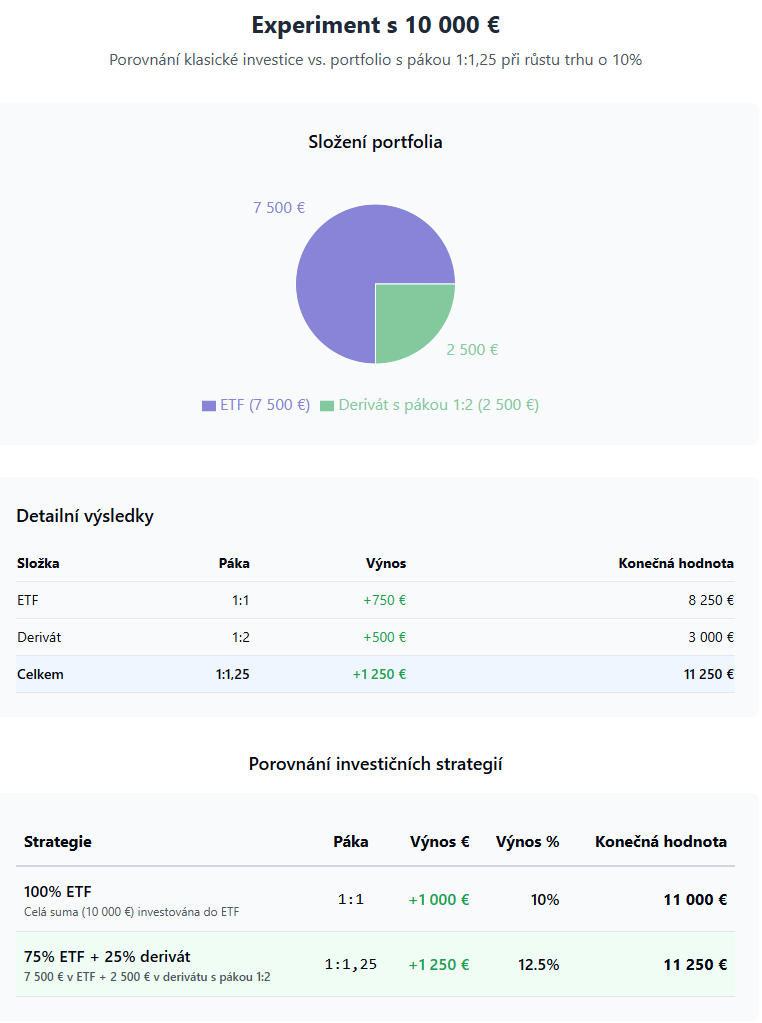This screenshot has height=1023, width=762.
Task: Click the '7 500 €' pie chart label
Action: (279, 208)
